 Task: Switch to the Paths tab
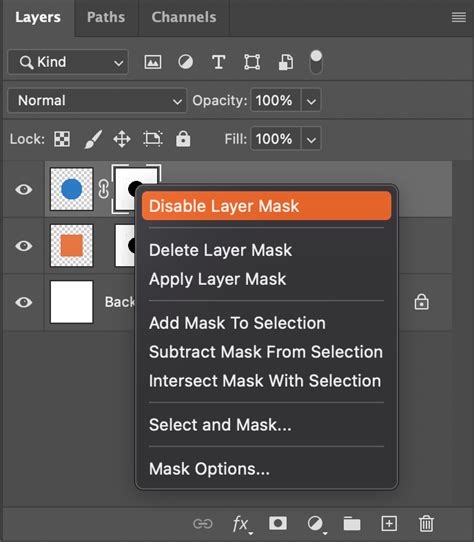click(106, 17)
